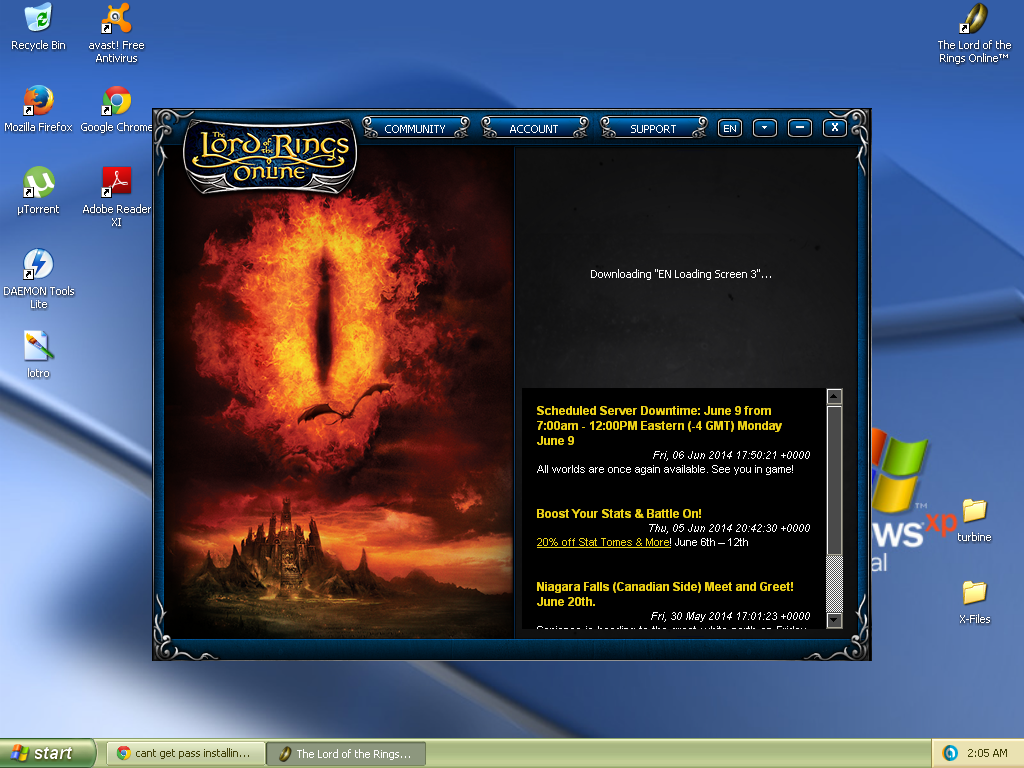Click the 2:05 AM system clock
The height and width of the screenshot is (768, 1024).
(987, 753)
